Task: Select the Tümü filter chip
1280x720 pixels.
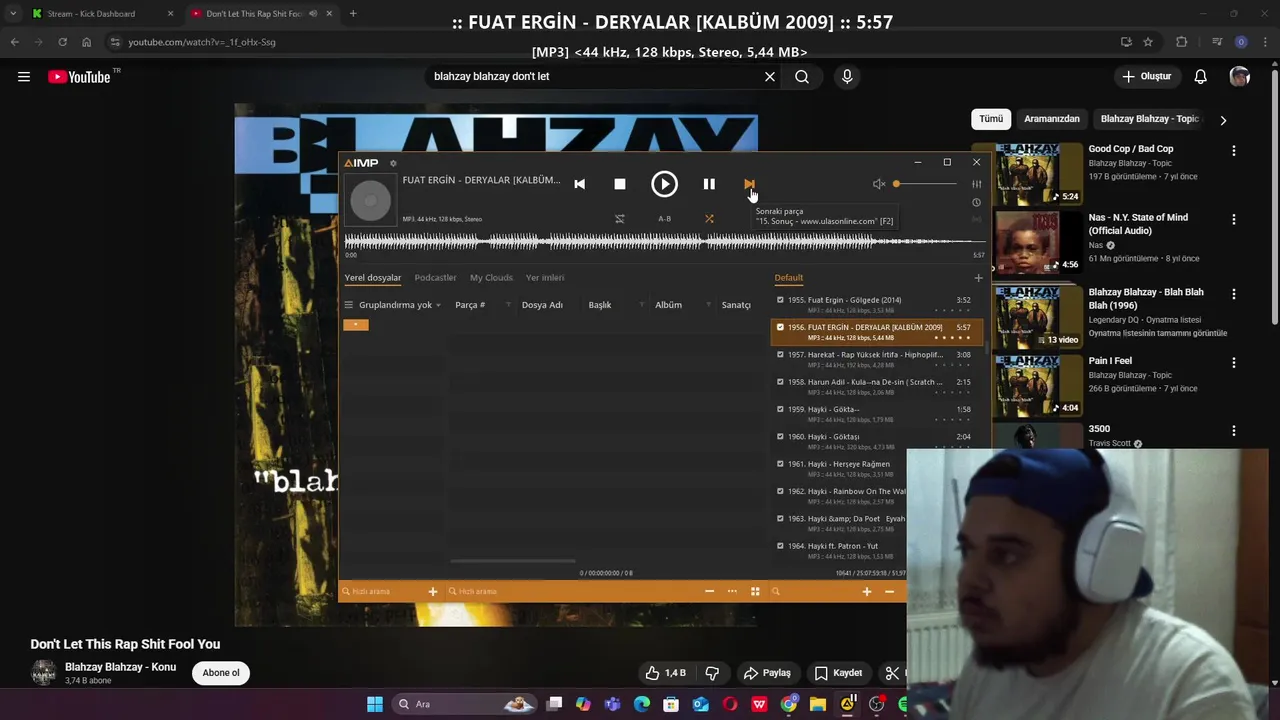Action: click(x=991, y=119)
